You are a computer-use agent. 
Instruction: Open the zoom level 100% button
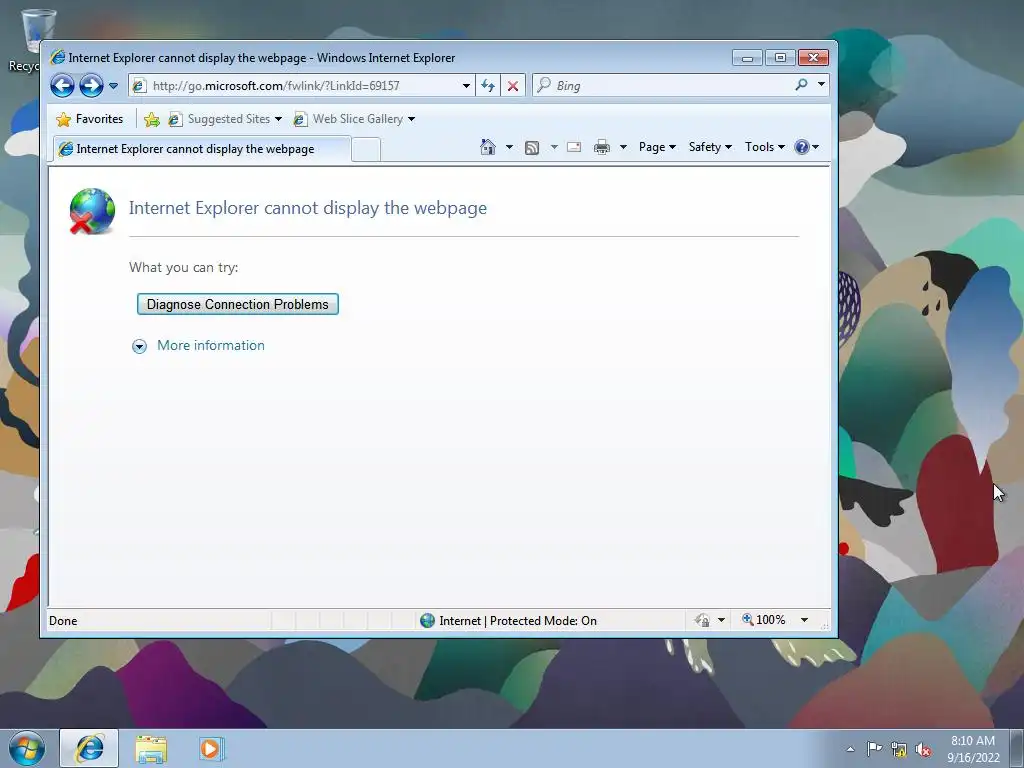pyautogui.click(x=763, y=620)
